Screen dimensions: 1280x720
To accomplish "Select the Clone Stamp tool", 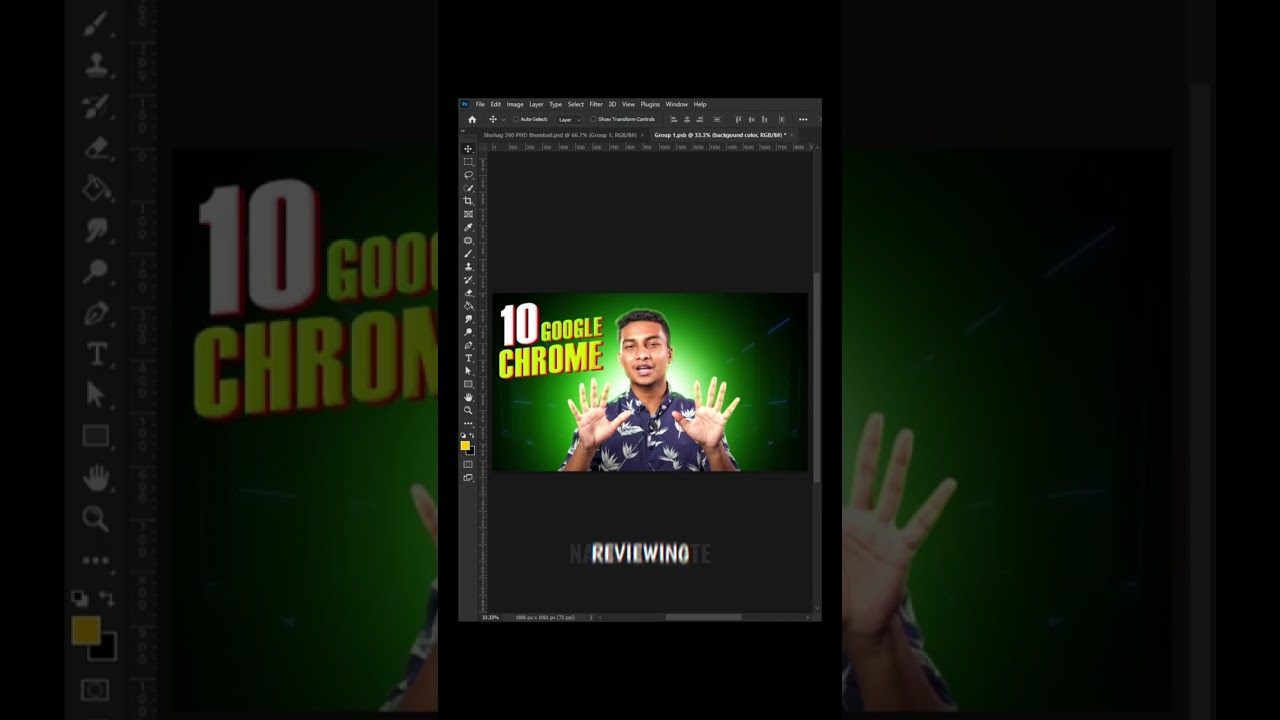I will coord(467,267).
